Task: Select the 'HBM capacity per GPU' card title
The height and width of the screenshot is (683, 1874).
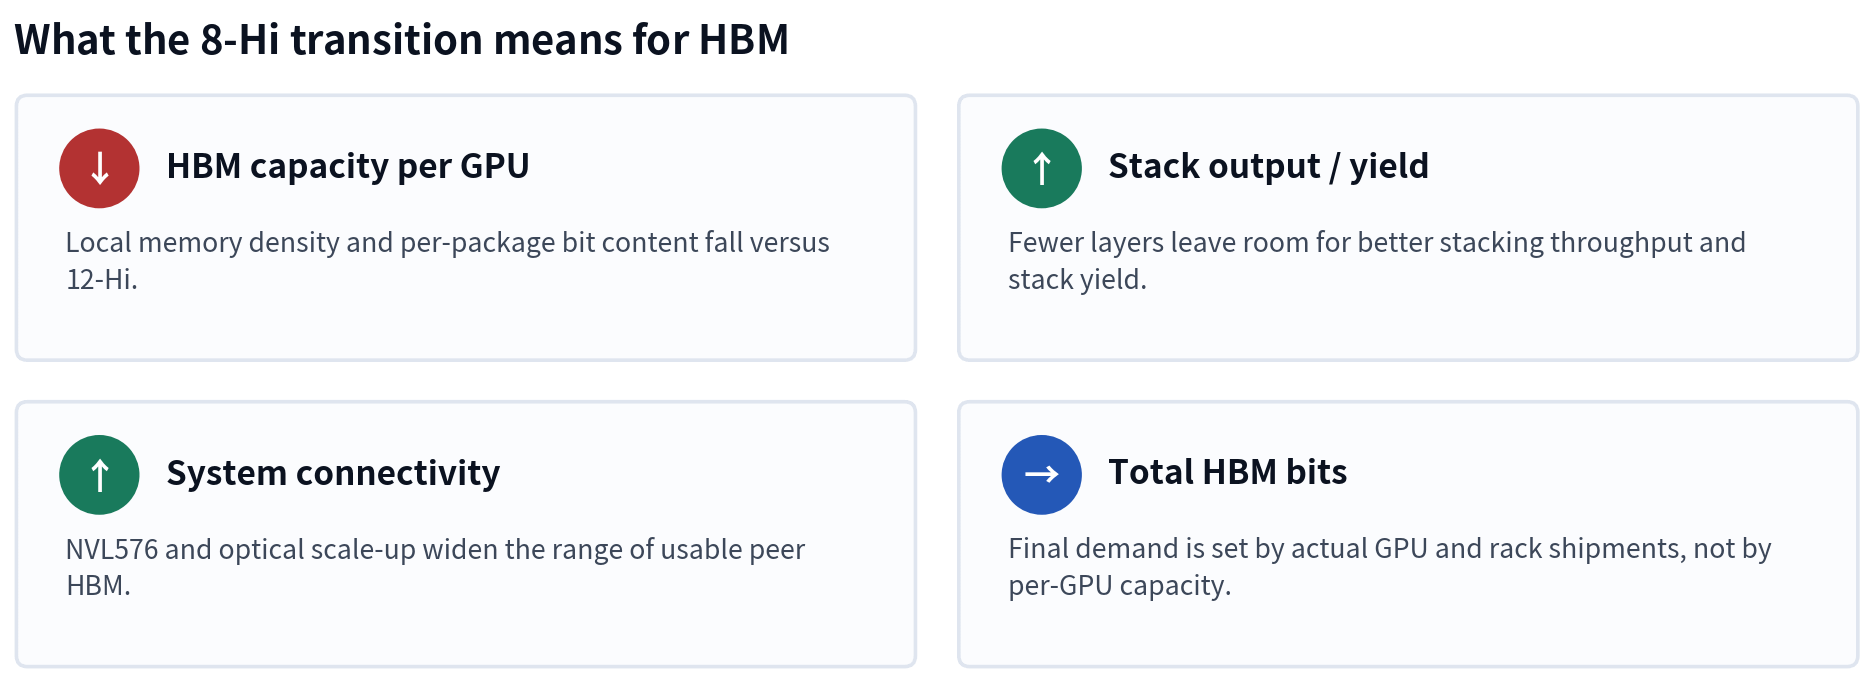Action: [x=348, y=166]
